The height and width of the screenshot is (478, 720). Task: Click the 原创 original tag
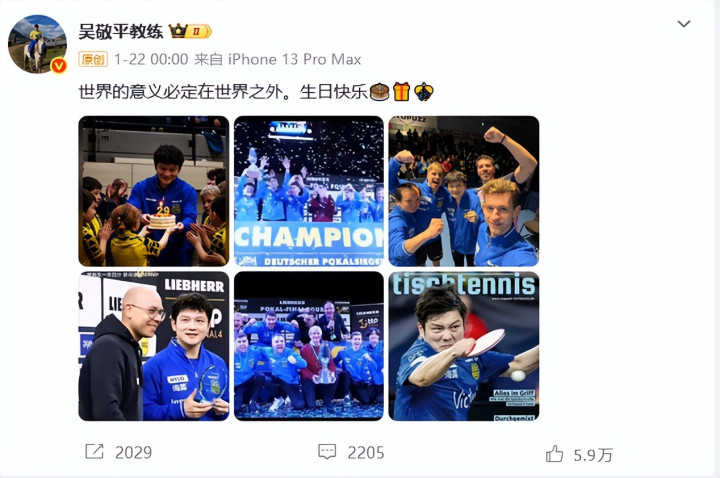pyautogui.click(x=93, y=59)
